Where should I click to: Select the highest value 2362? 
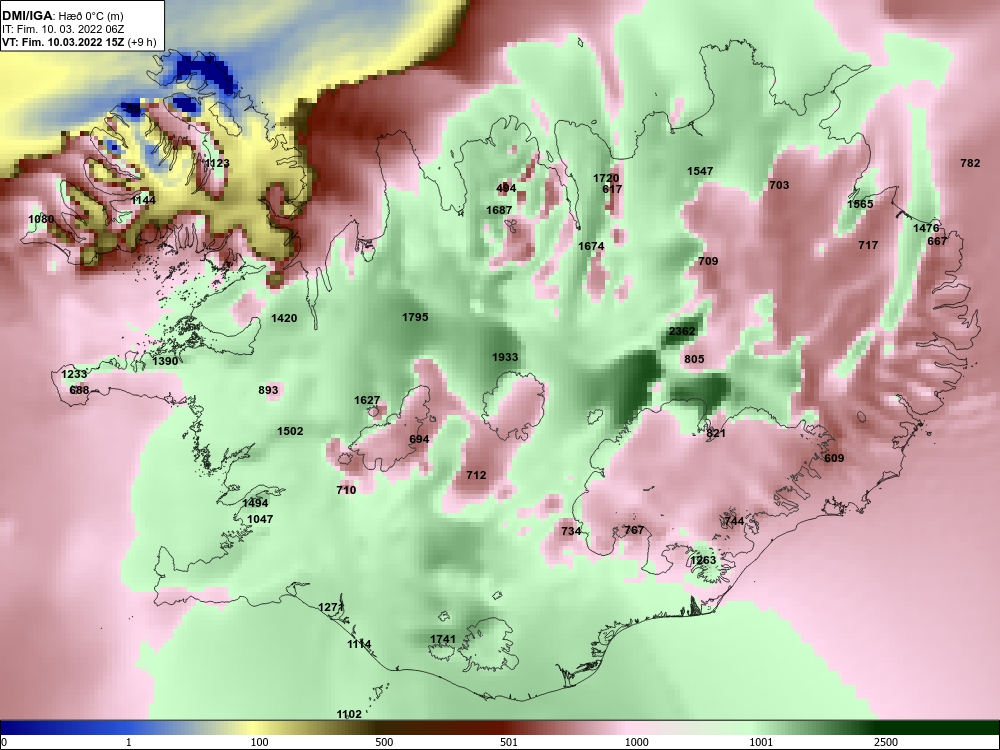(682, 331)
